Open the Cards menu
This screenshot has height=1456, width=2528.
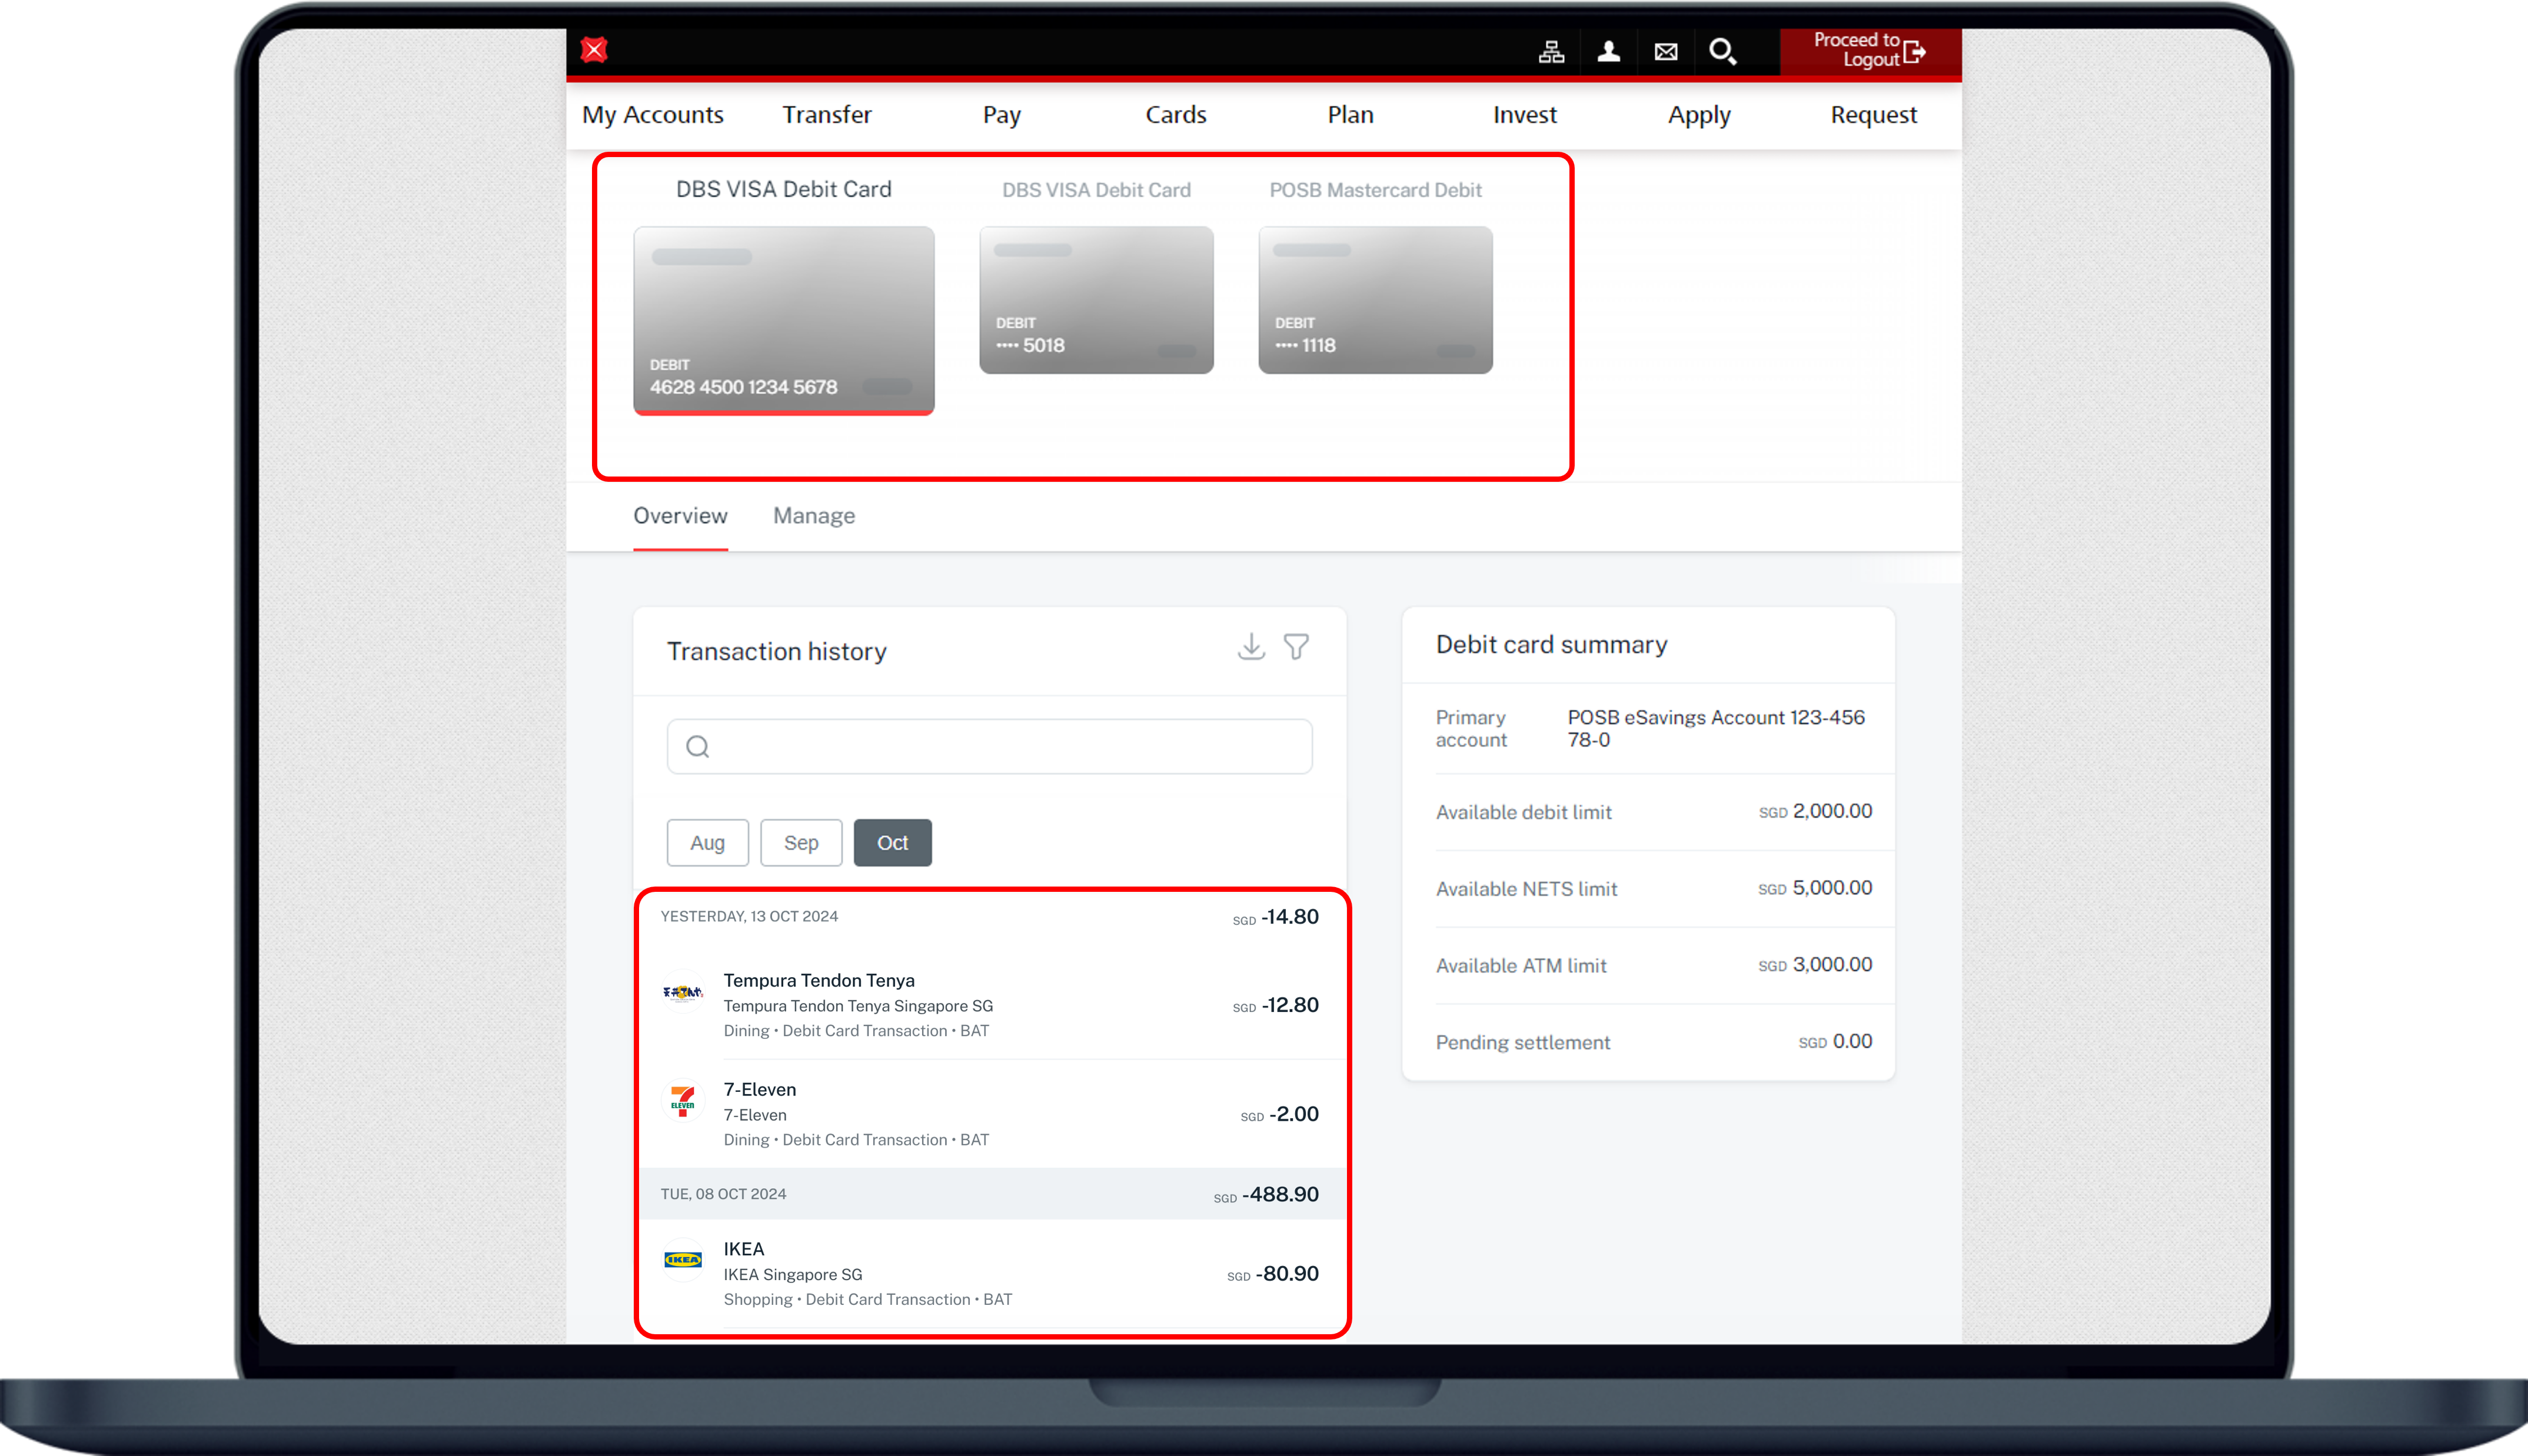click(x=1176, y=115)
